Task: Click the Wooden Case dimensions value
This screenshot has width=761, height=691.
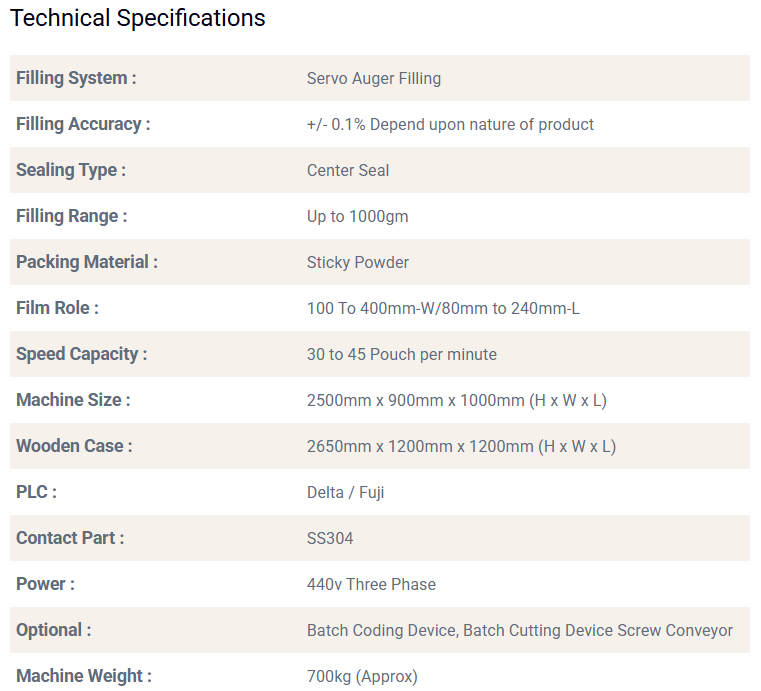Action: click(461, 446)
